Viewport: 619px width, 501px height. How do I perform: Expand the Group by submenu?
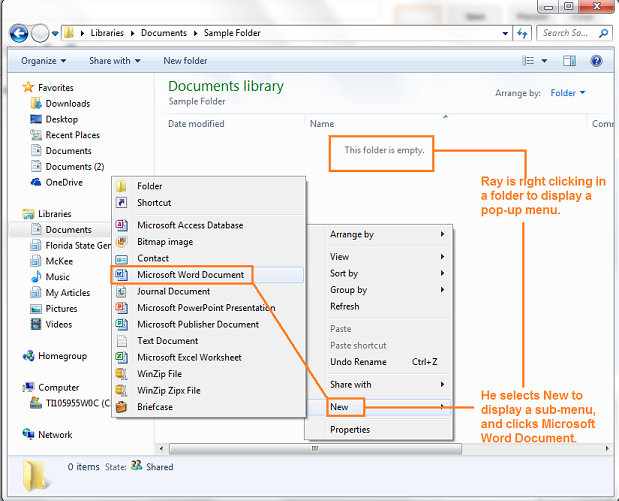tap(379, 290)
